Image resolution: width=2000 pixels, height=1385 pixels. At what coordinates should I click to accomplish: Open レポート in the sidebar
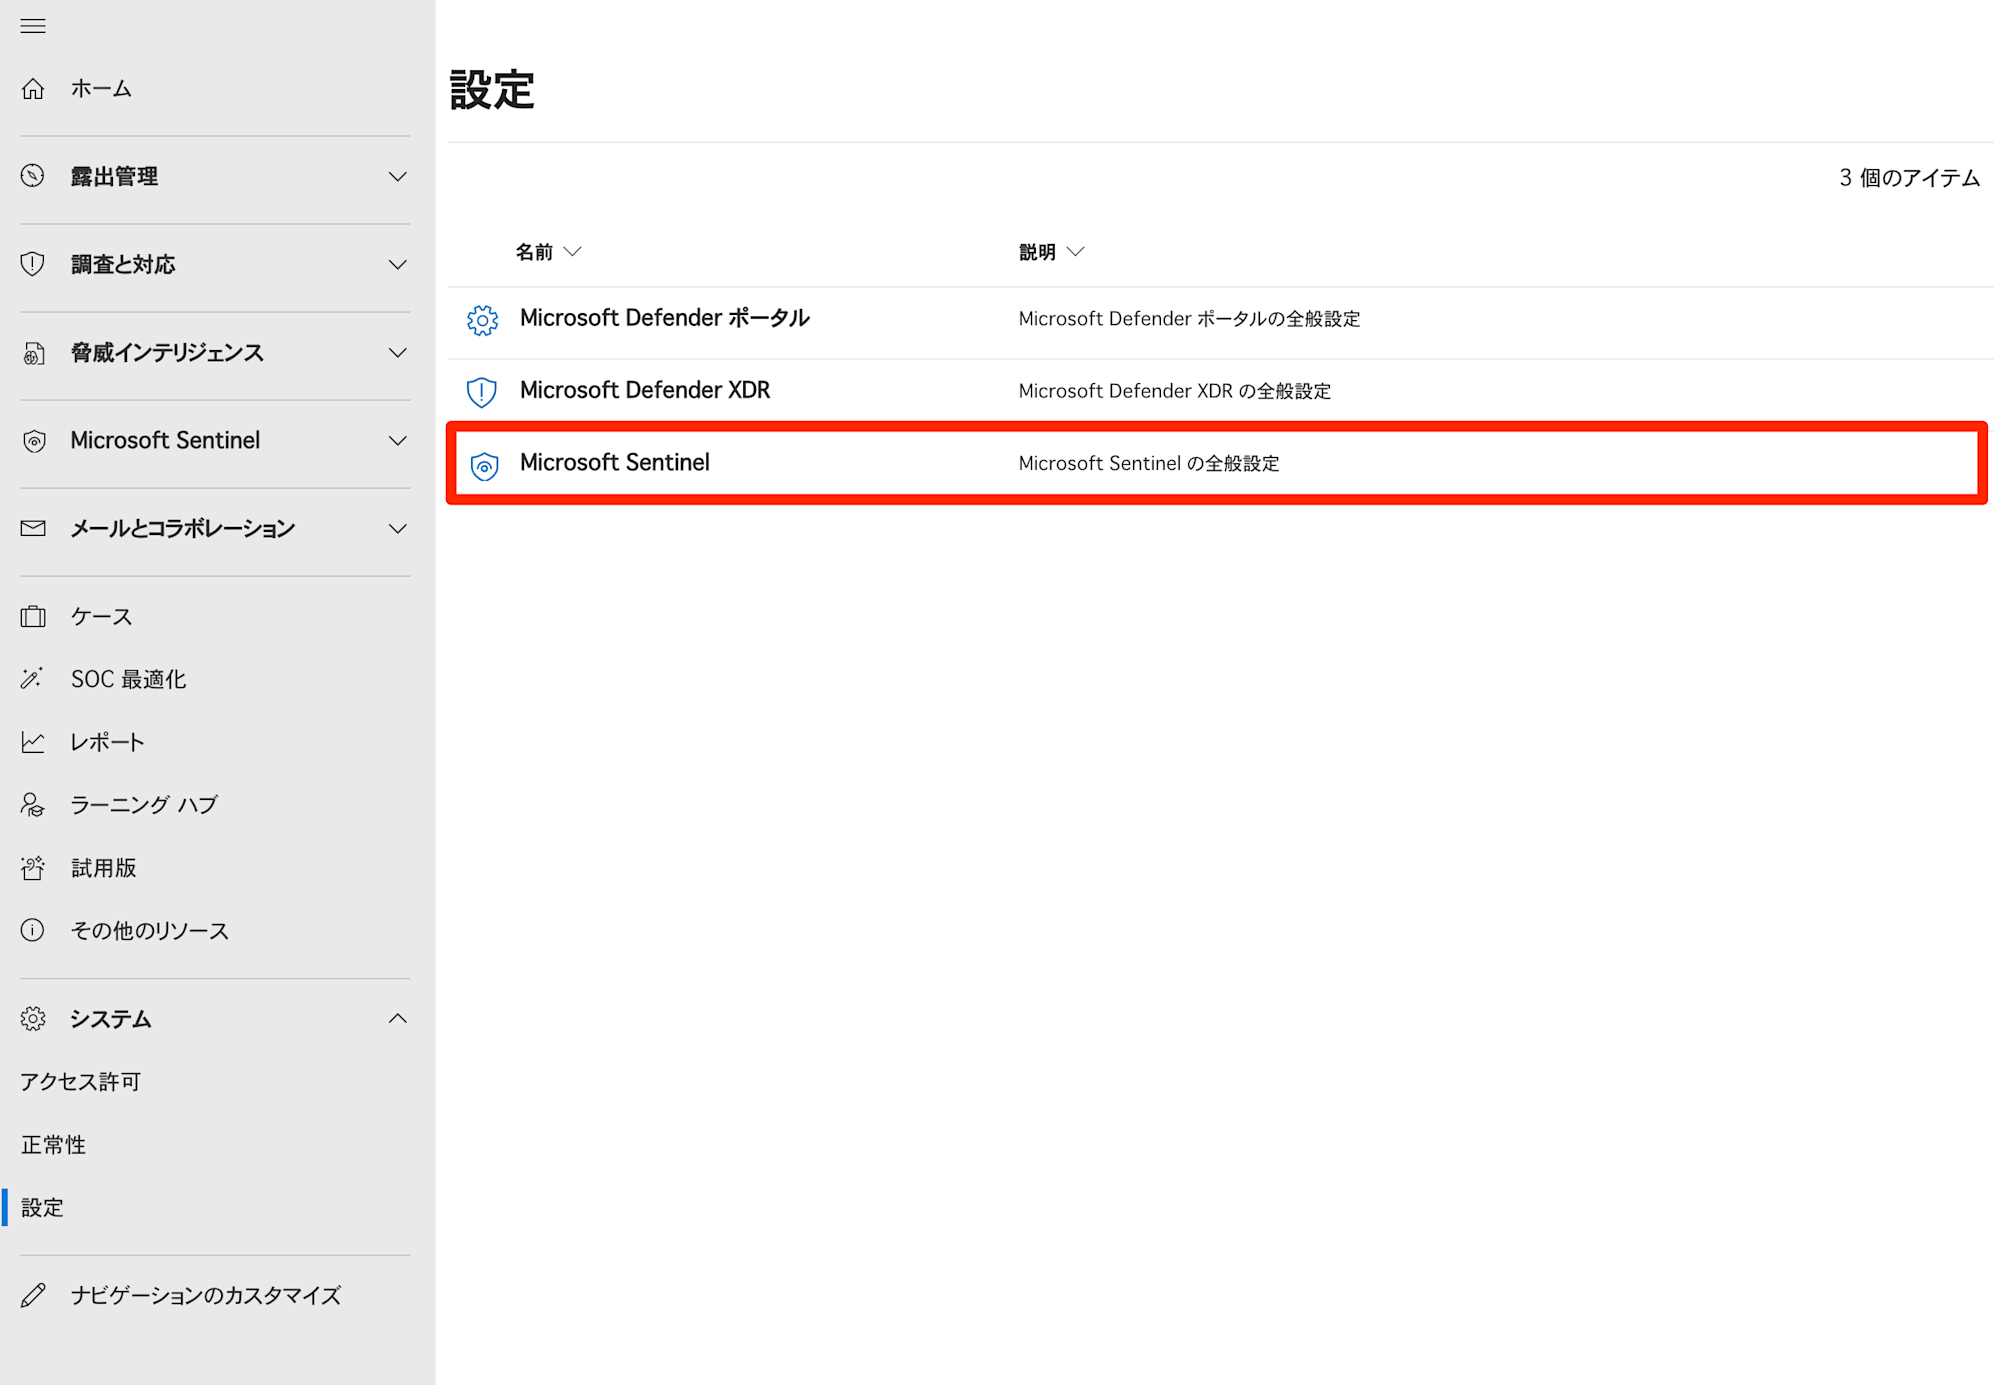pos(107,742)
